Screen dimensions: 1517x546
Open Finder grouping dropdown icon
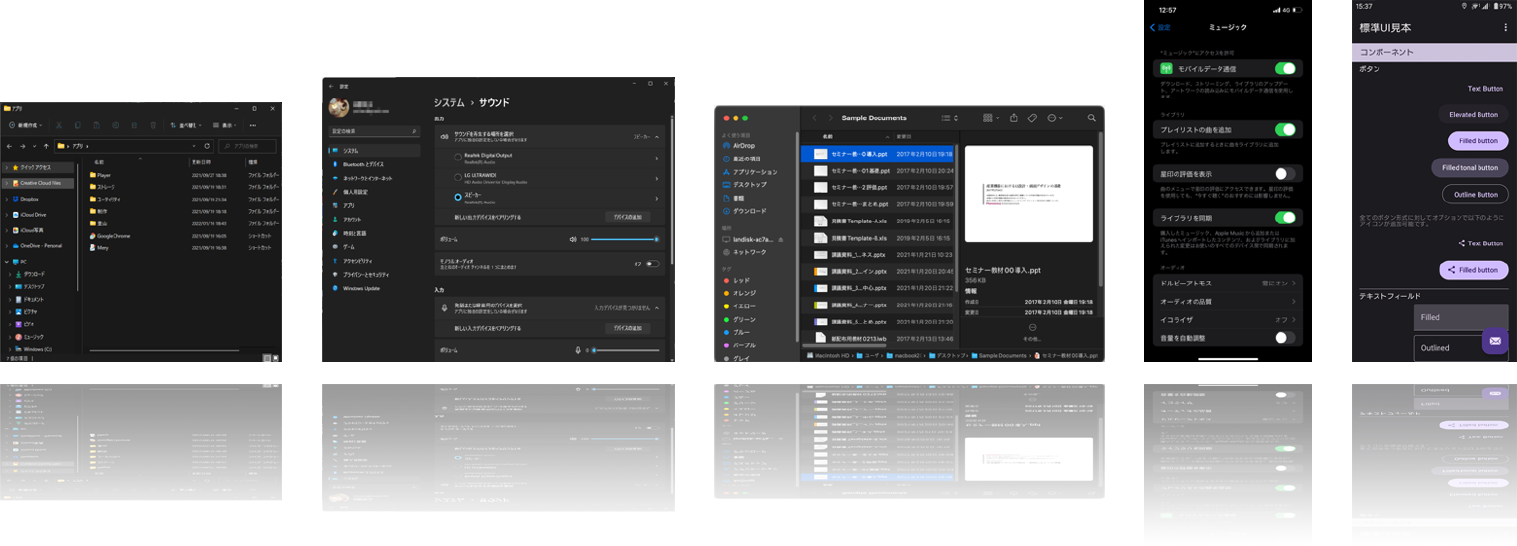tap(990, 118)
